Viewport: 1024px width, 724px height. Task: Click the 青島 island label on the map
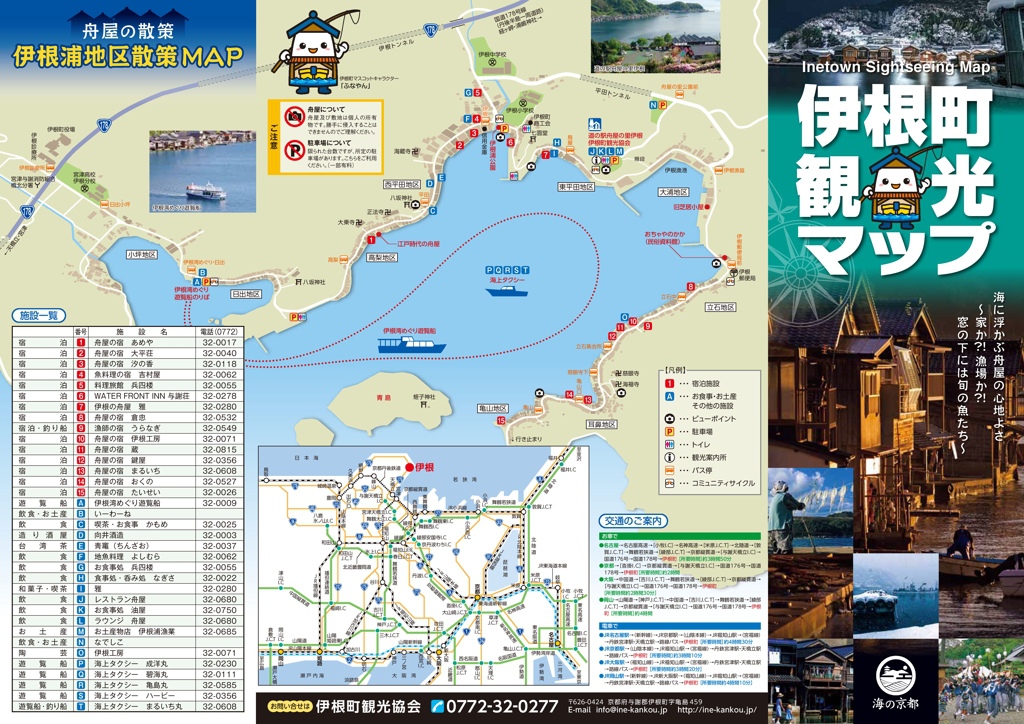coord(356,396)
